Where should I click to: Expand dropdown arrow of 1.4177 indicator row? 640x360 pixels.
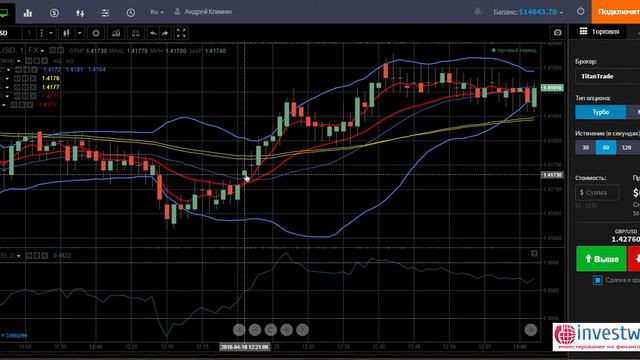pyautogui.click(x=7, y=87)
